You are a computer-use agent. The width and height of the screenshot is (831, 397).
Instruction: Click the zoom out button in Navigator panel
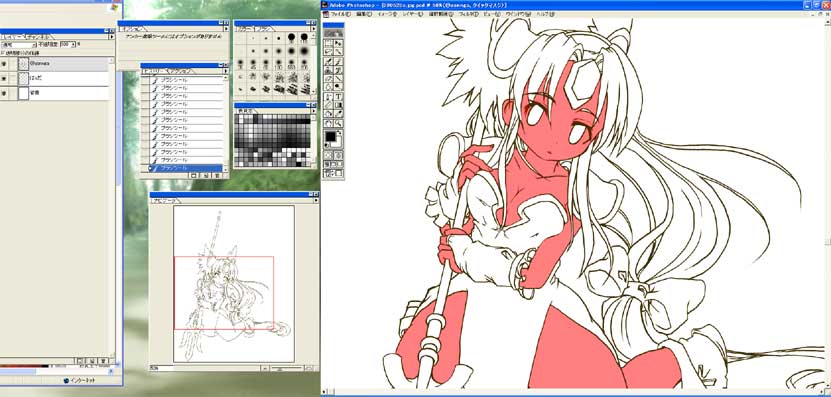point(266,368)
